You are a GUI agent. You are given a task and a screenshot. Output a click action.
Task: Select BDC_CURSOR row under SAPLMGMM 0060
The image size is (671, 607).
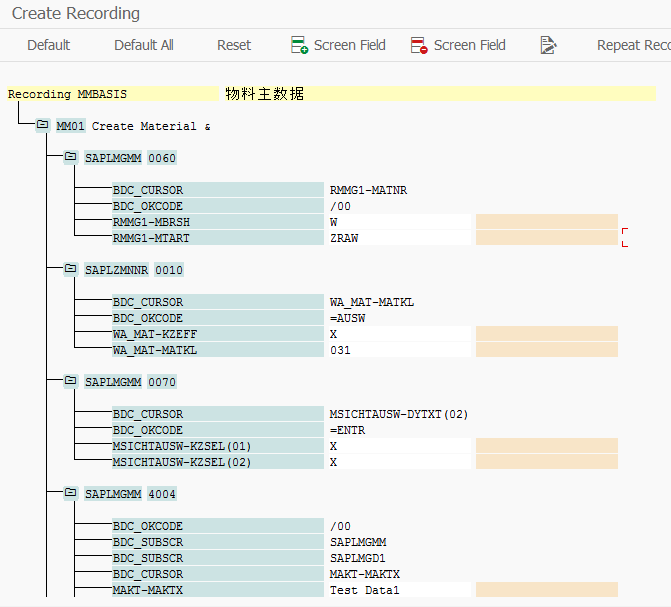click(218, 190)
